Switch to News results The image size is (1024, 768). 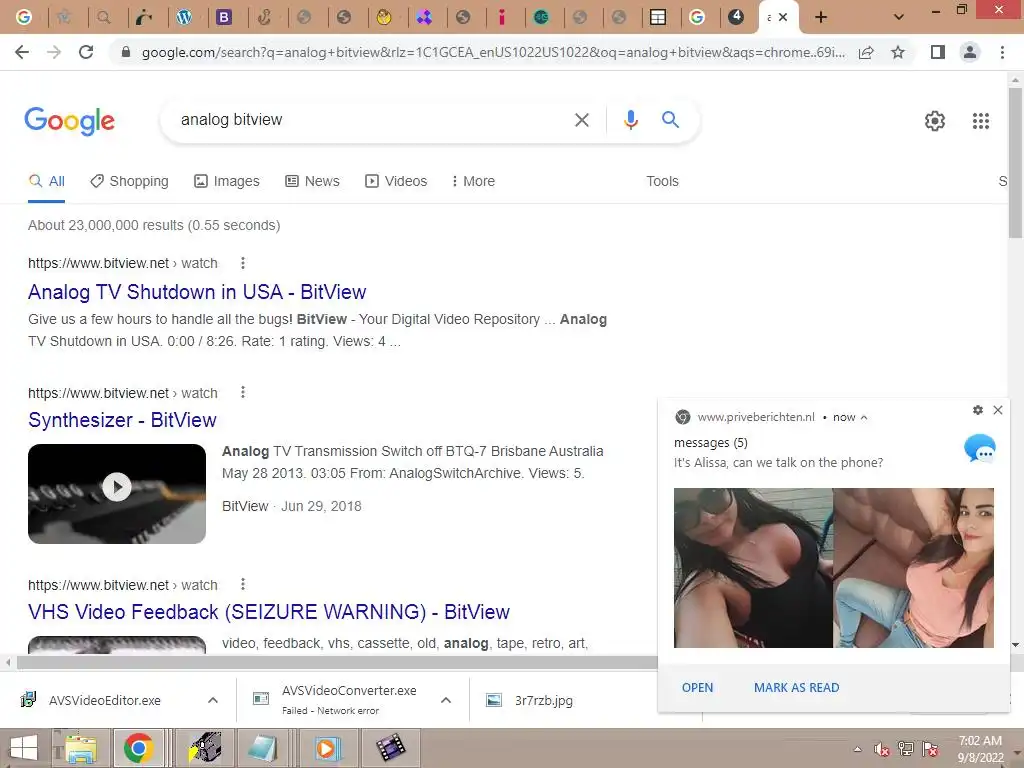[x=312, y=182]
